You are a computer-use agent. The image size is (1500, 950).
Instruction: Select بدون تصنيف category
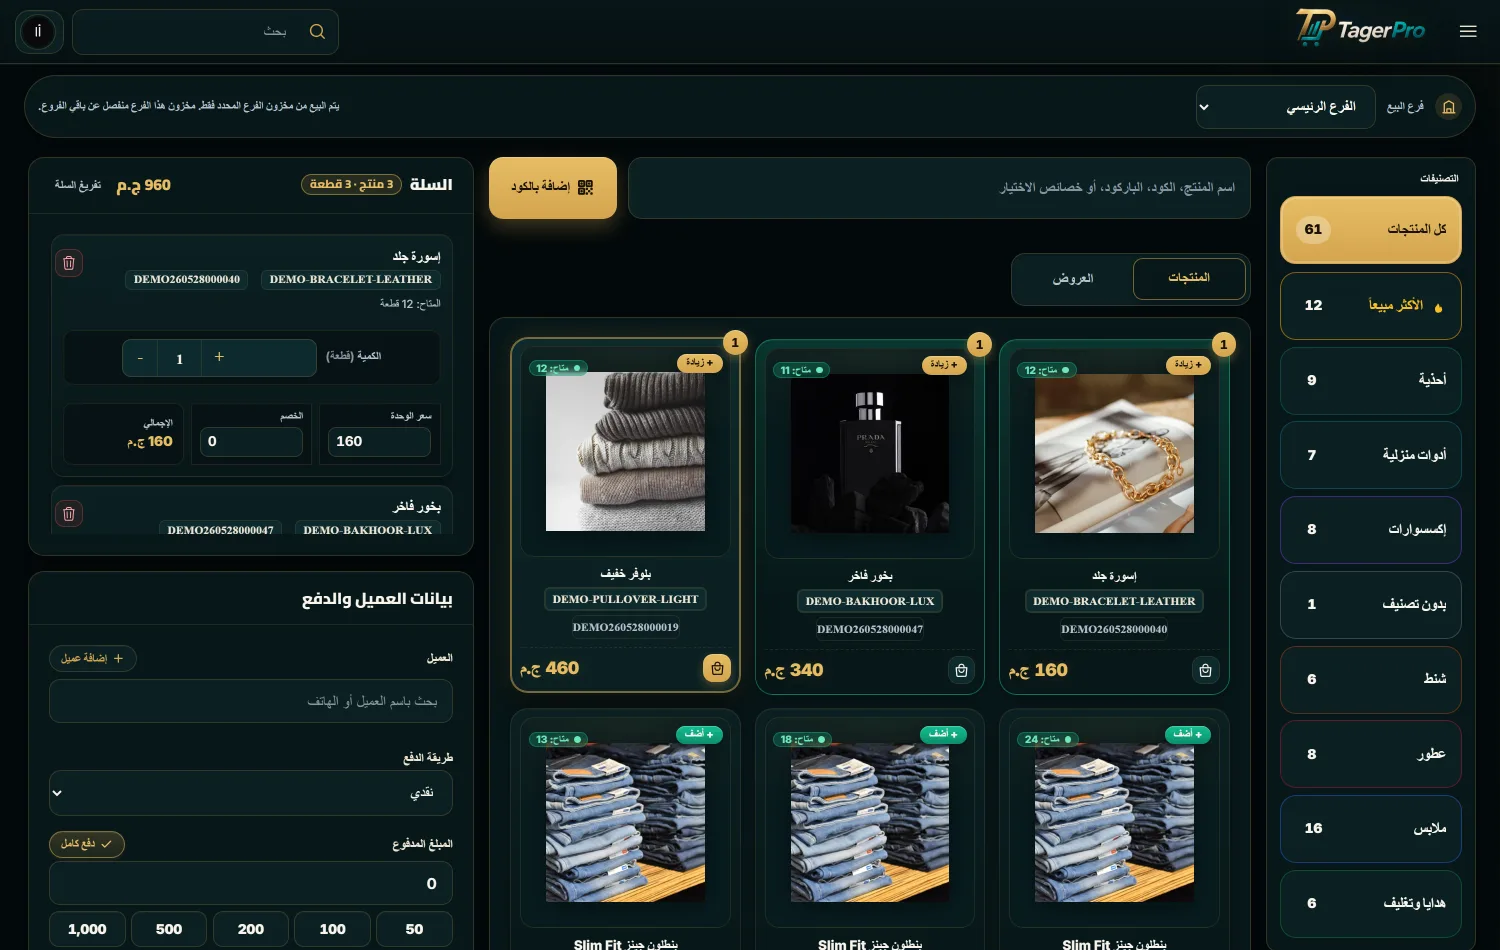tap(1371, 605)
